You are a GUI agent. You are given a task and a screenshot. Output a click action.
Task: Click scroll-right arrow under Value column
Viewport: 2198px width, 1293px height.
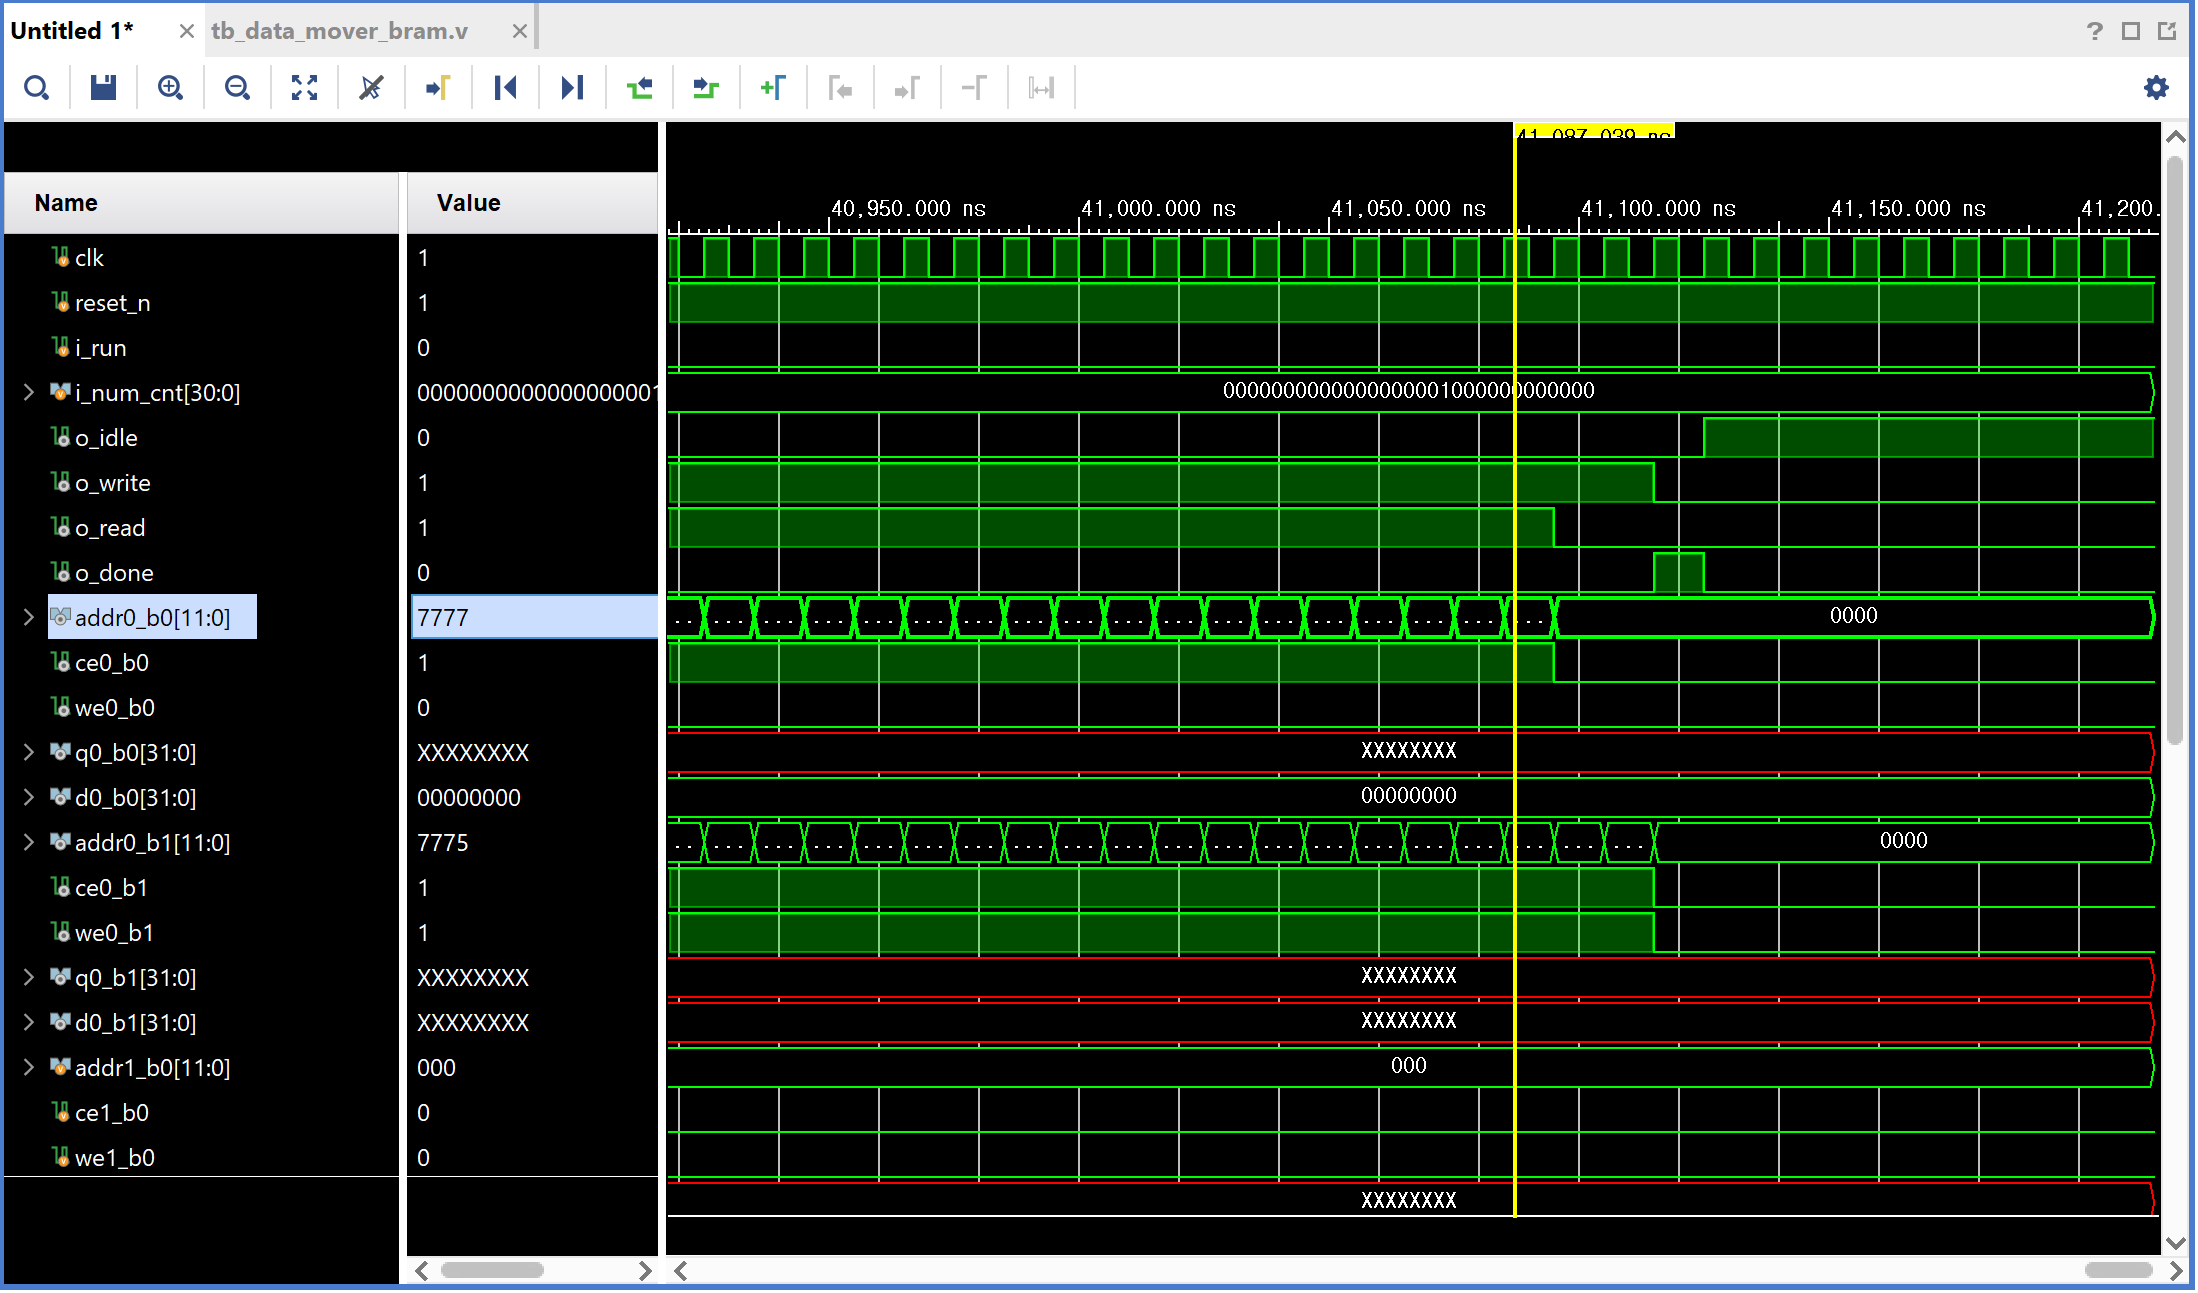645,1271
